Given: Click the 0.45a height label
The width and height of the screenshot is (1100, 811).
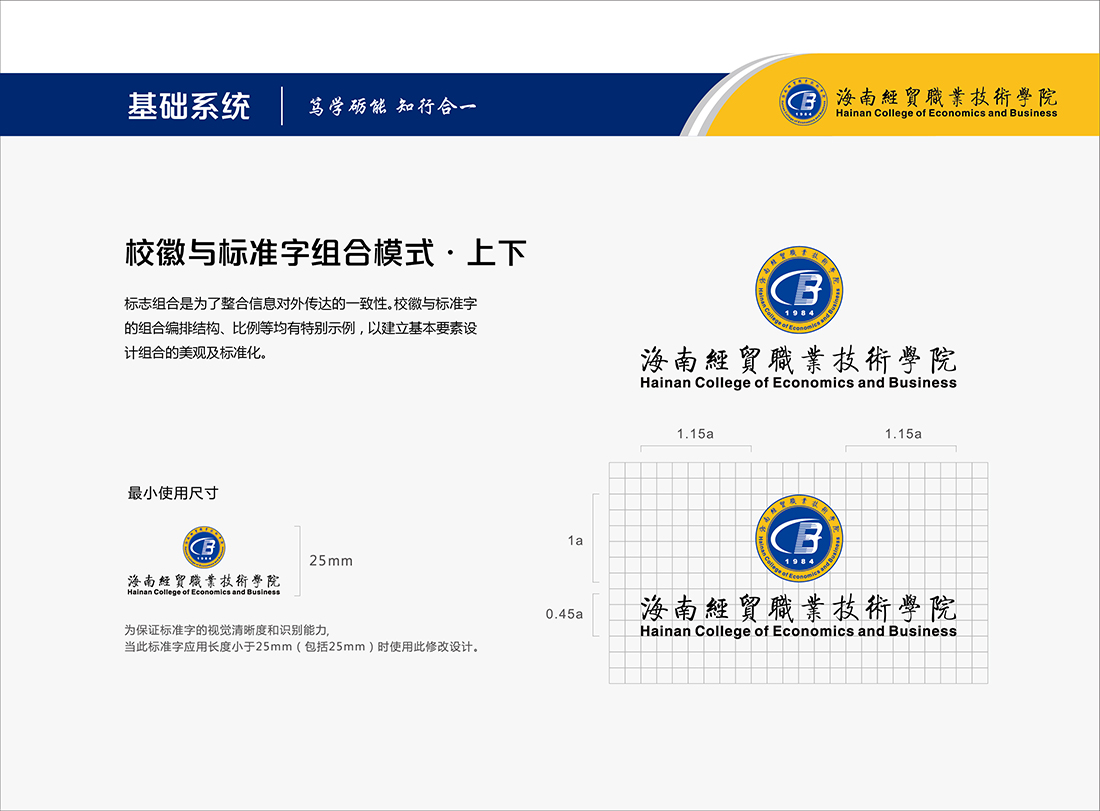Looking at the screenshot, I should [x=564, y=614].
